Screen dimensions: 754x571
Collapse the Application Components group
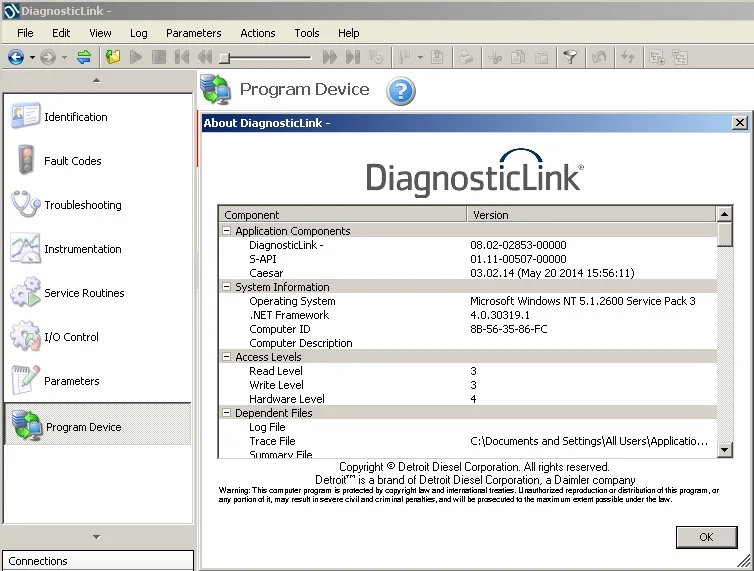point(226,231)
